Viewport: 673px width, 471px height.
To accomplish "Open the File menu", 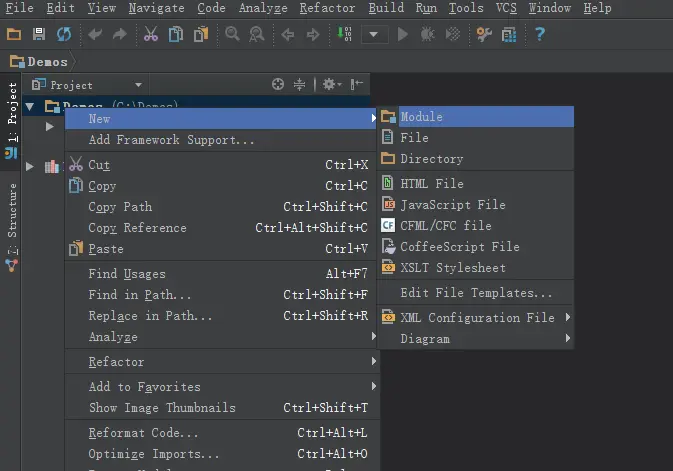I will coord(19,8).
